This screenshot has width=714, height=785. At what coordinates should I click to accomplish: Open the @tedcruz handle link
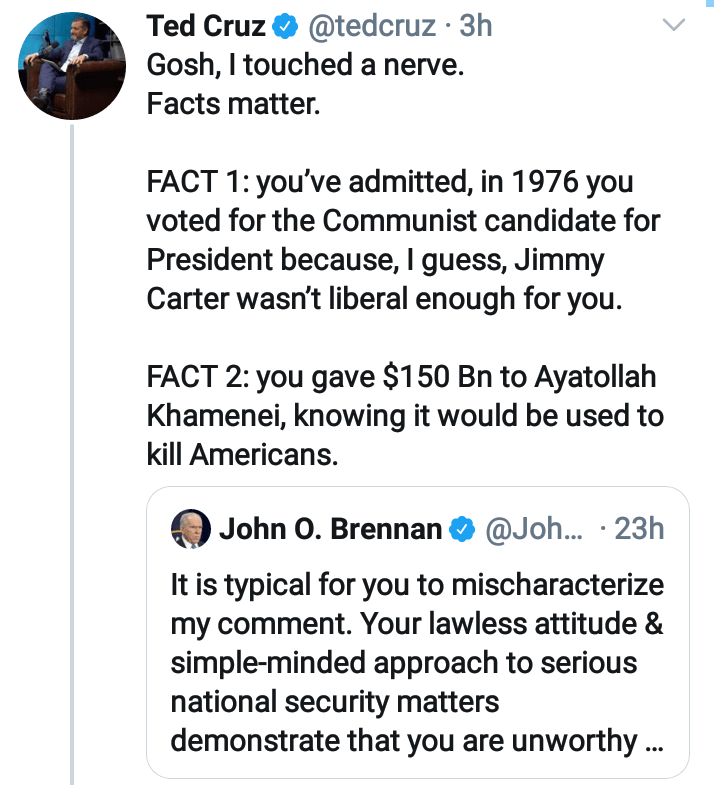coord(374,26)
